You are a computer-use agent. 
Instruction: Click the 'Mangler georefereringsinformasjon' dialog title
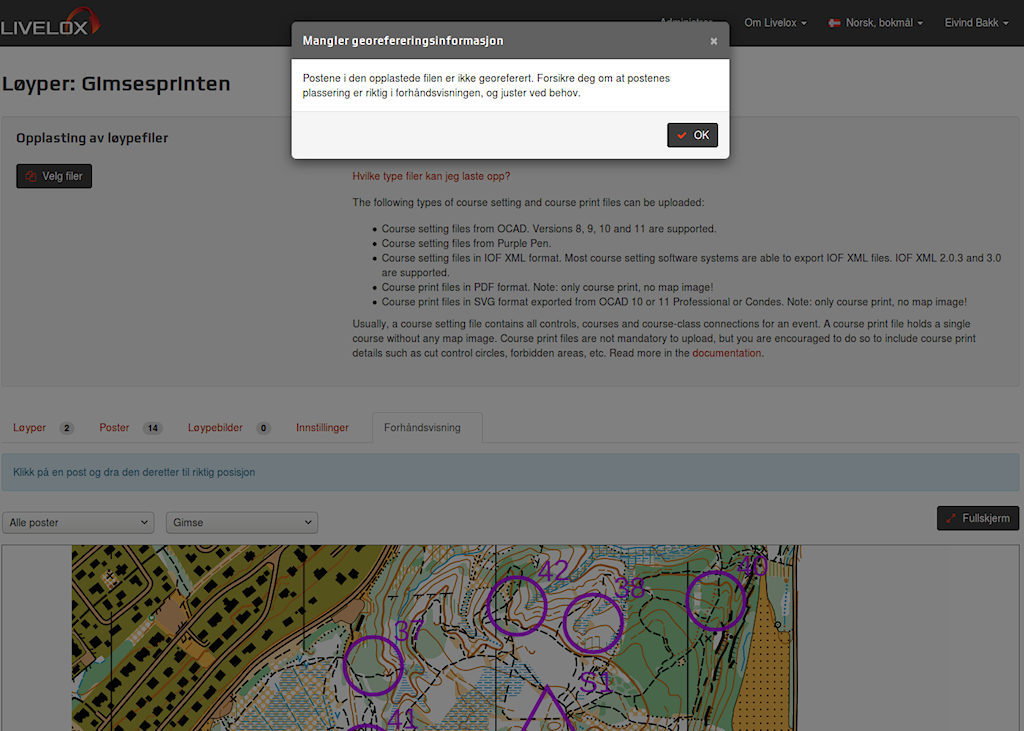point(403,41)
